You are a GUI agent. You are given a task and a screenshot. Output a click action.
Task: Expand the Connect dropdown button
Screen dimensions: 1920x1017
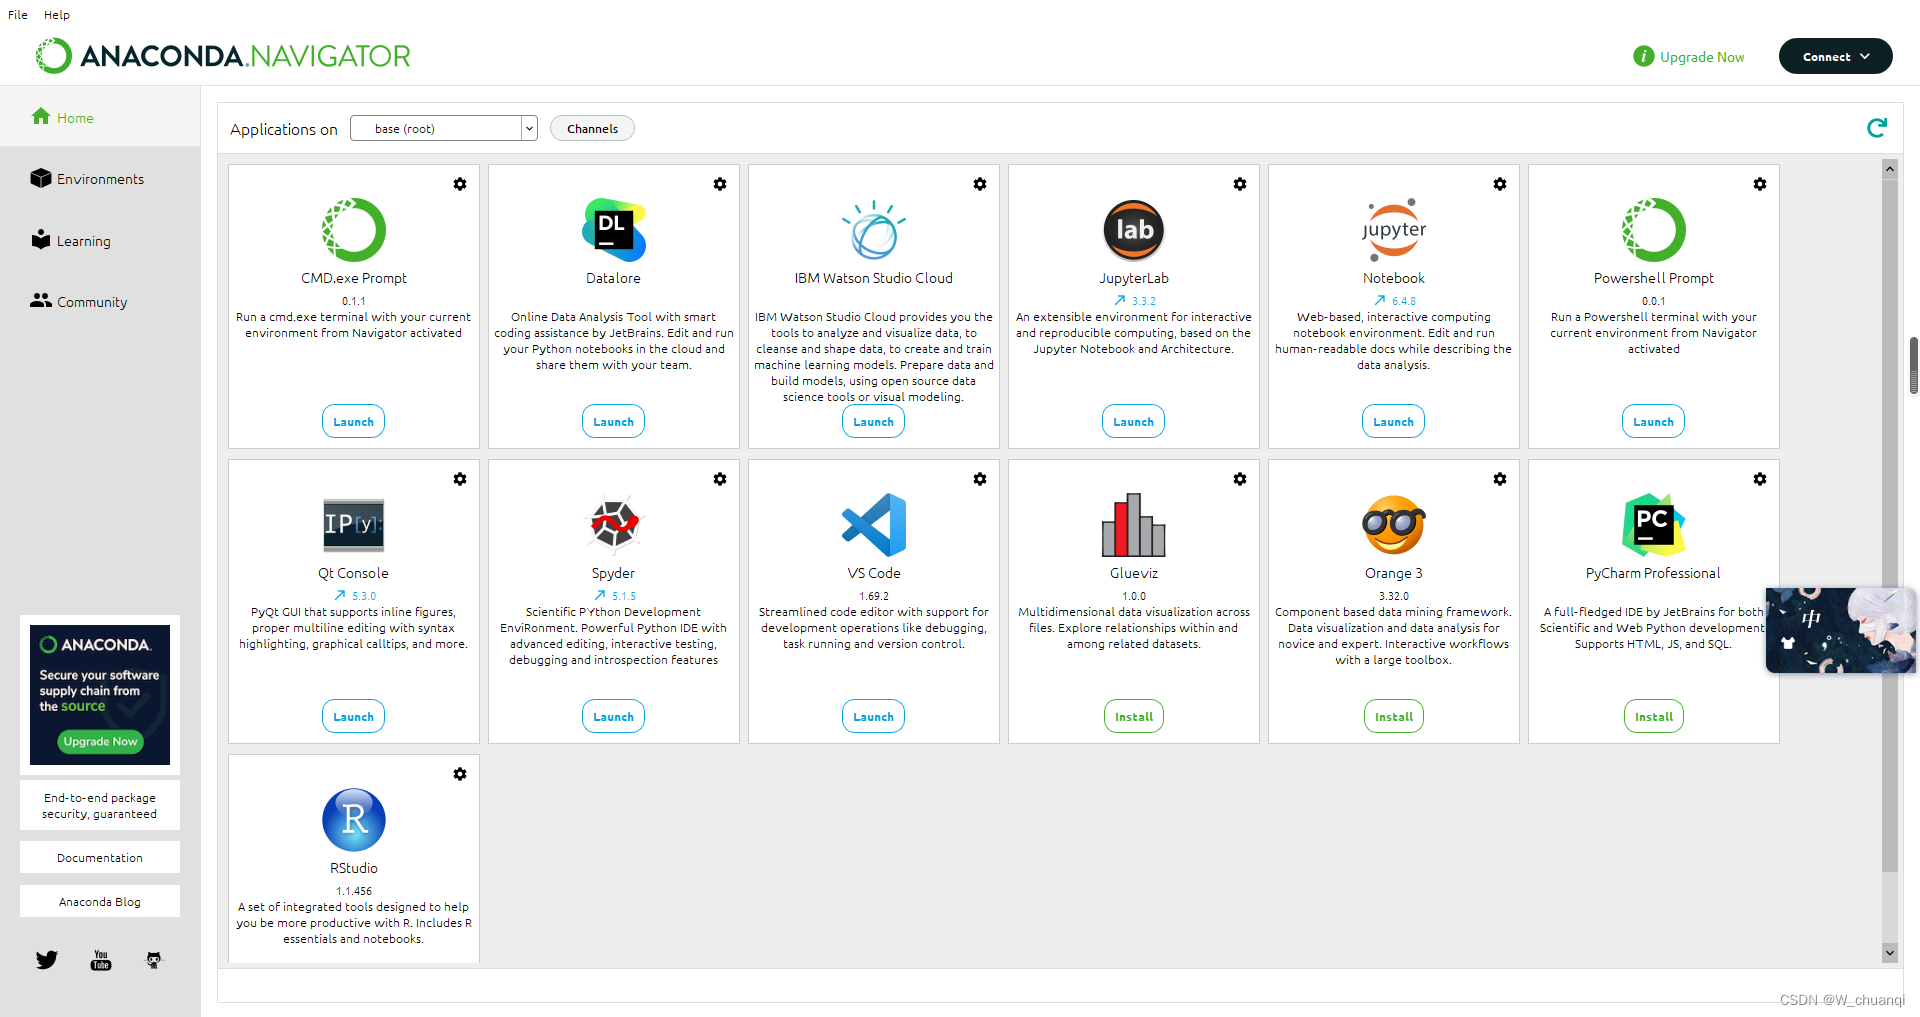pos(1835,56)
